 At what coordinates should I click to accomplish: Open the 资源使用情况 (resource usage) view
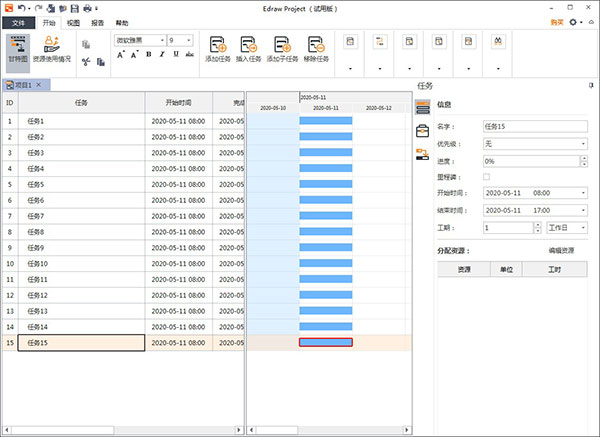pos(51,50)
